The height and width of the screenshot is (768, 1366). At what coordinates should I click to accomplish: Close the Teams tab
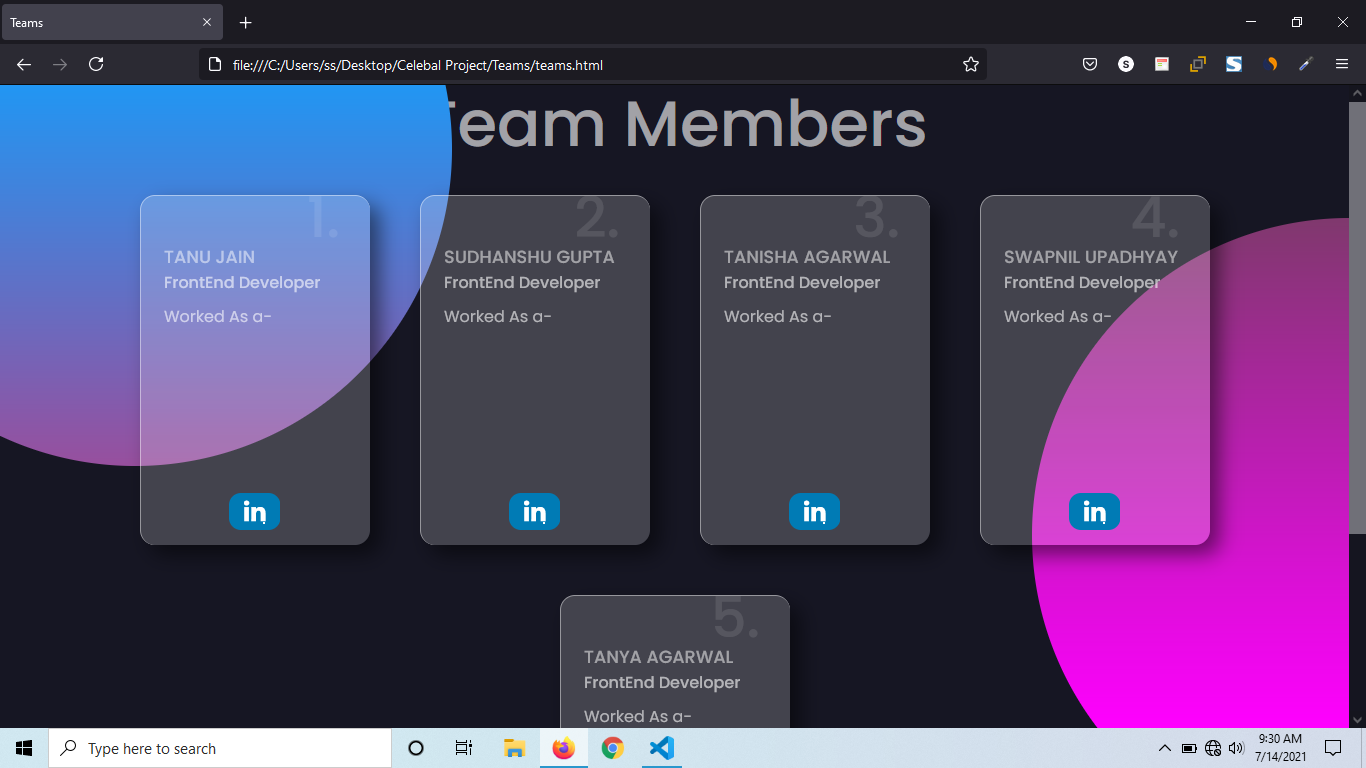tap(207, 22)
